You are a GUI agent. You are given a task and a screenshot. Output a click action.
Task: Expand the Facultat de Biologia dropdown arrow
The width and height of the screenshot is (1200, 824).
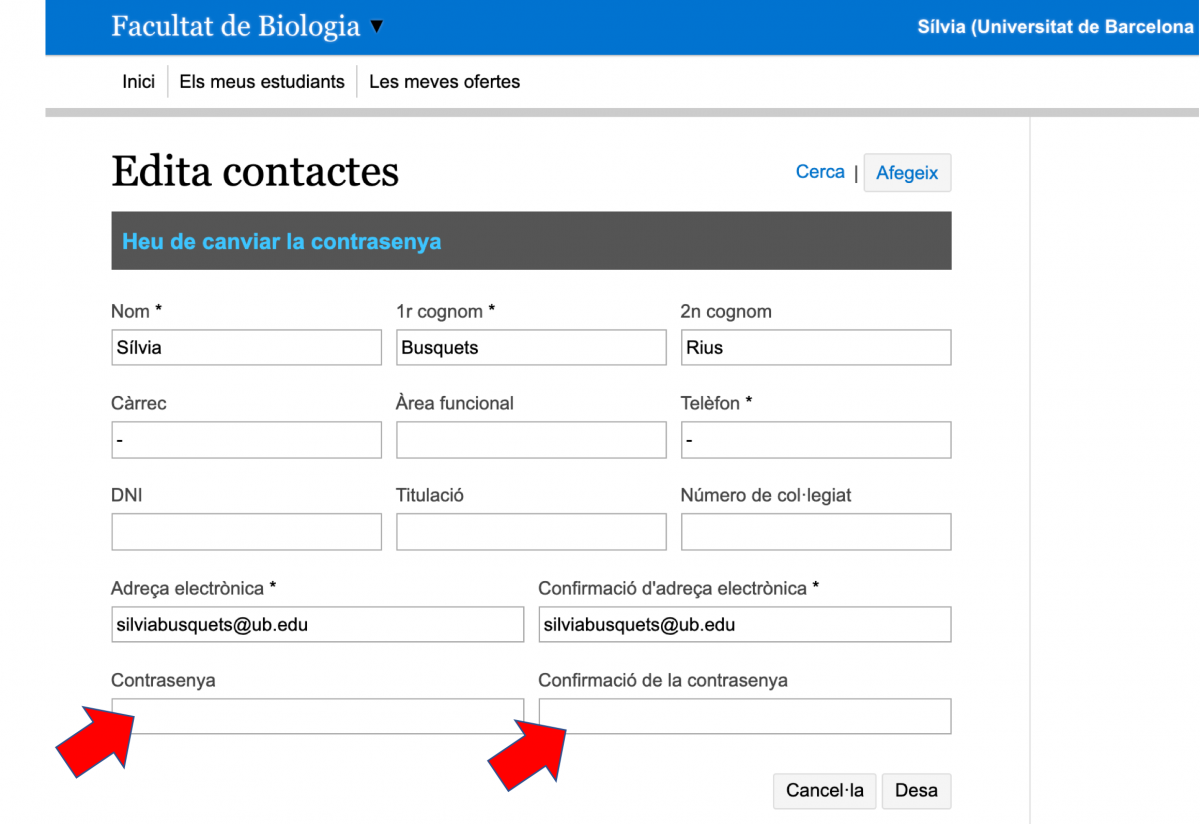[x=377, y=27]
